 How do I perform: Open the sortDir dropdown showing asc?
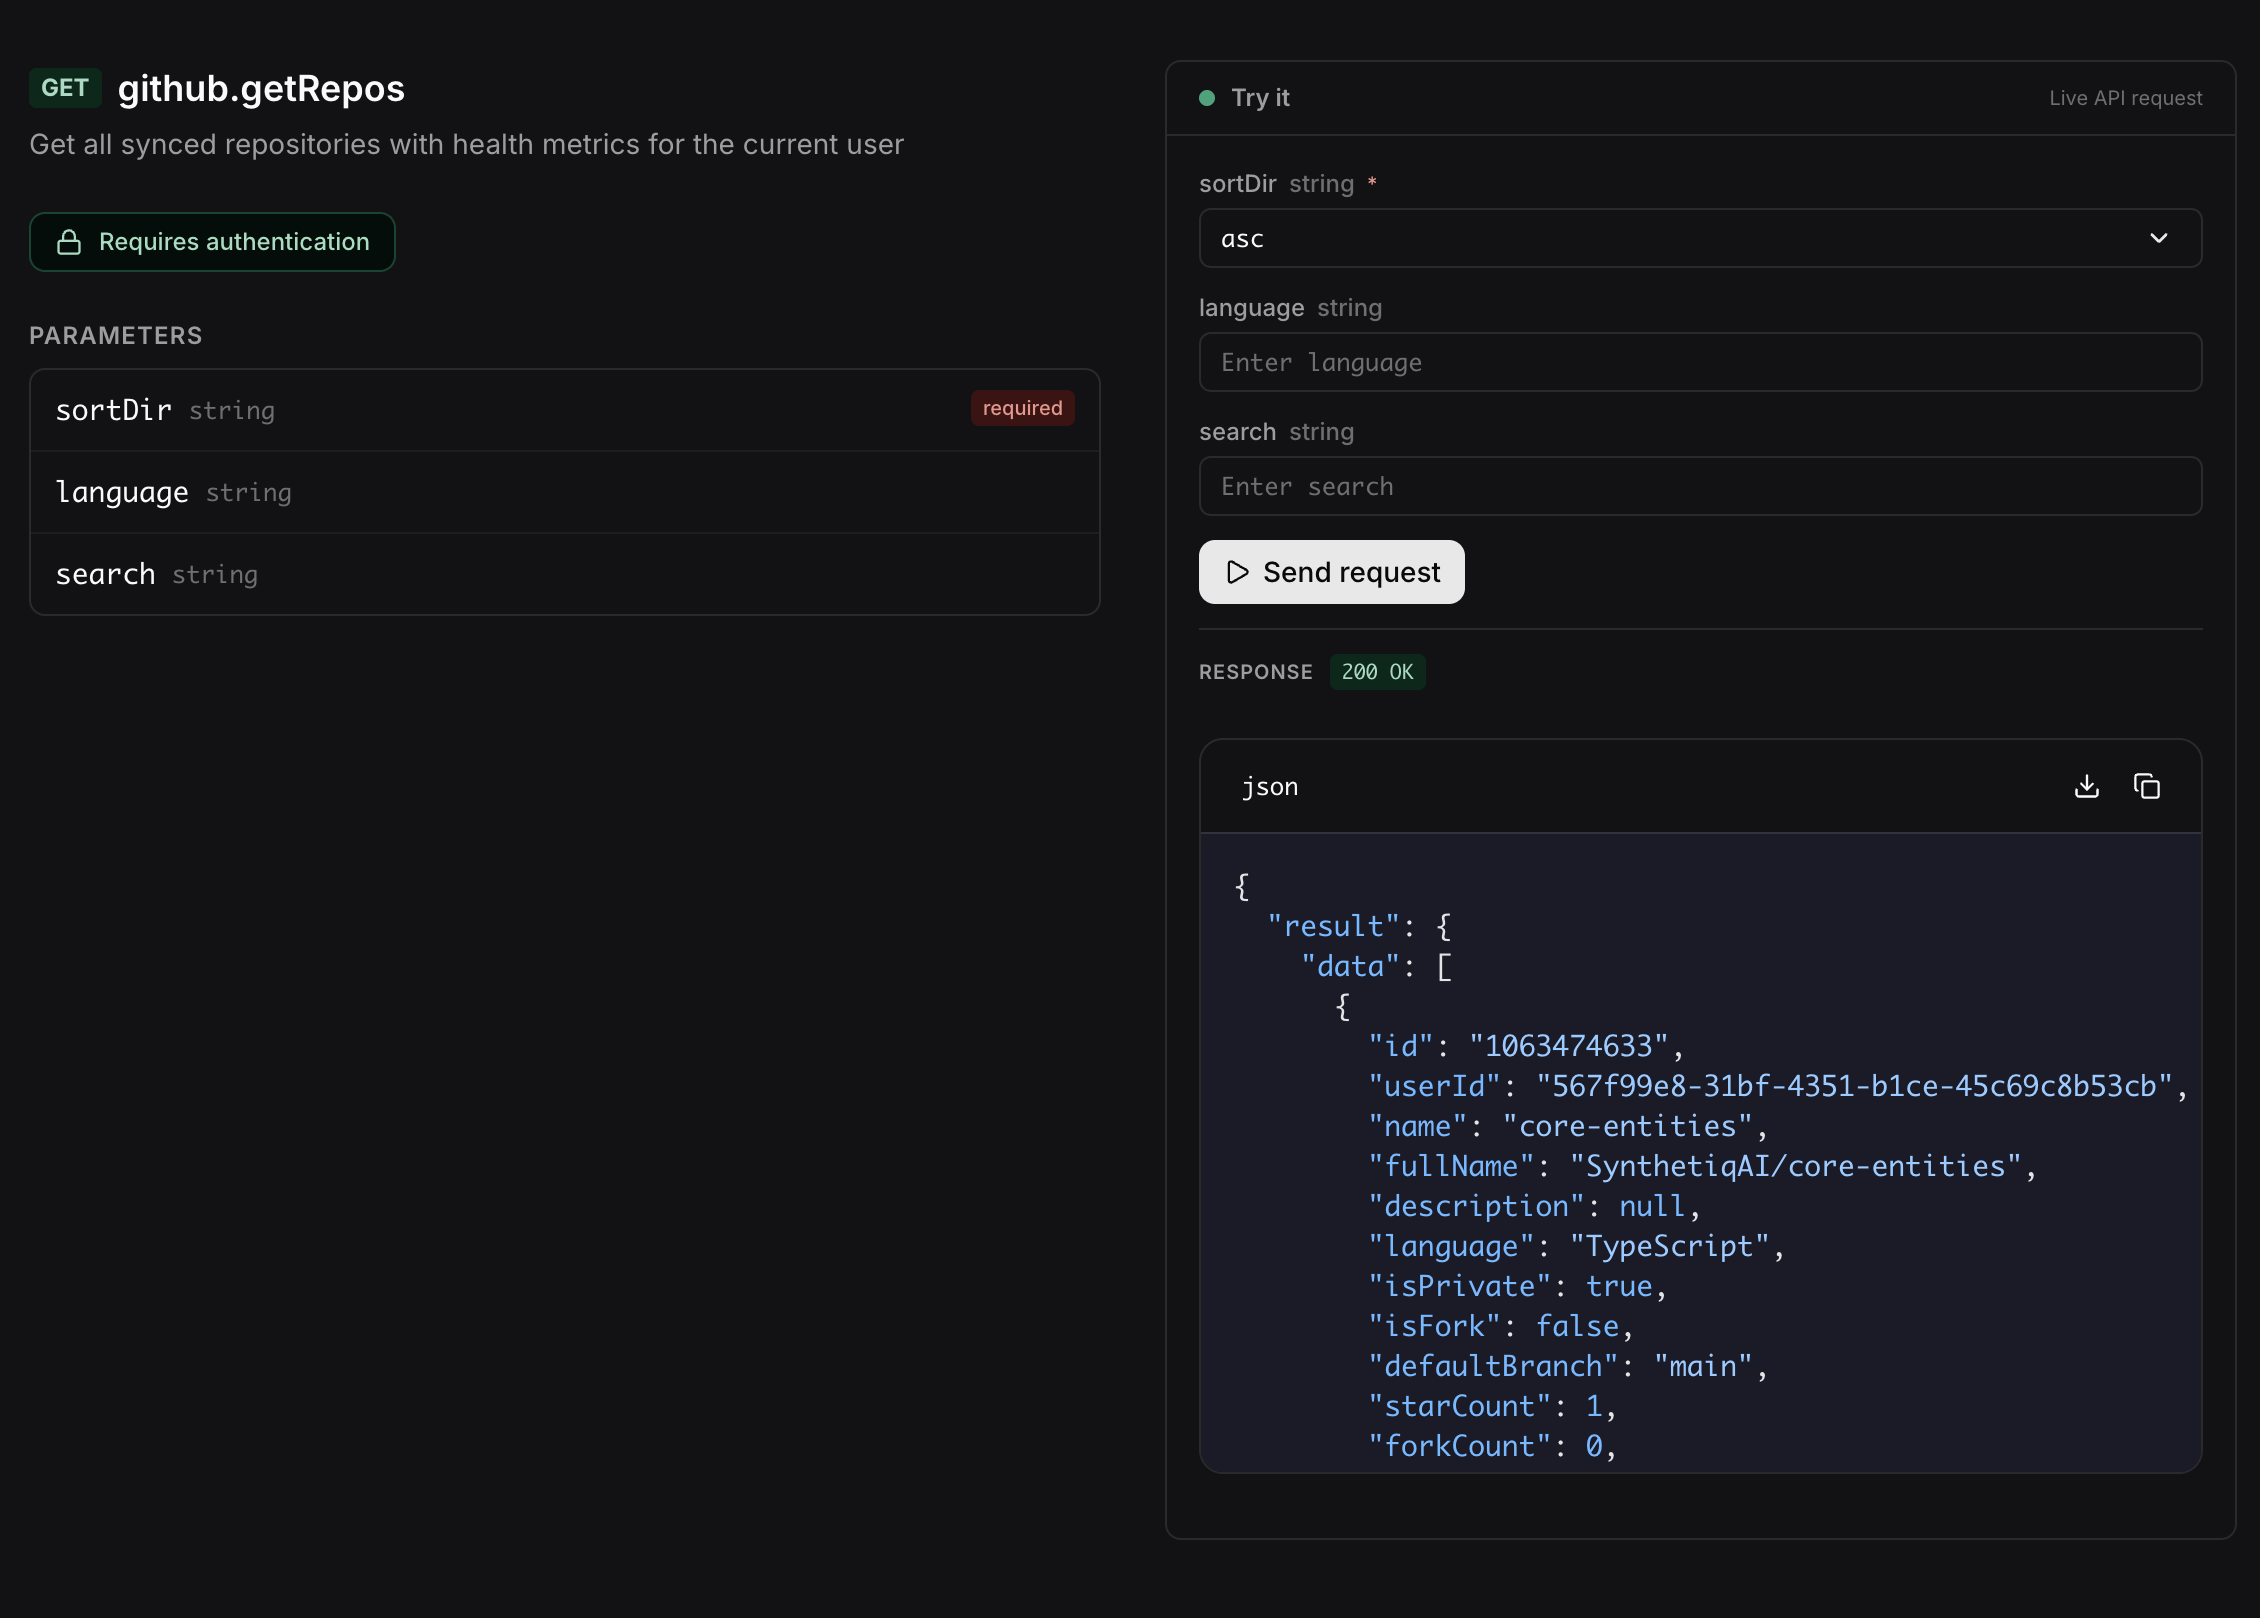click(1700, 238)
